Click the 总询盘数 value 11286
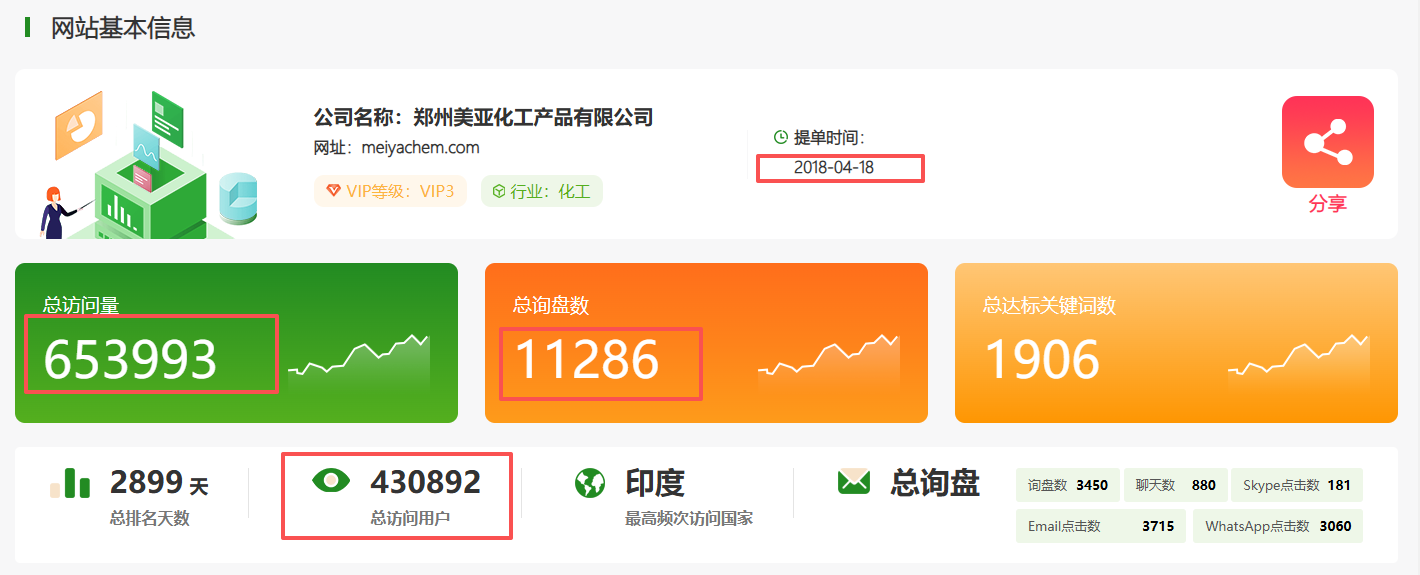The width and height of the screenshot is (1420, 575). [x=587, y=360]
